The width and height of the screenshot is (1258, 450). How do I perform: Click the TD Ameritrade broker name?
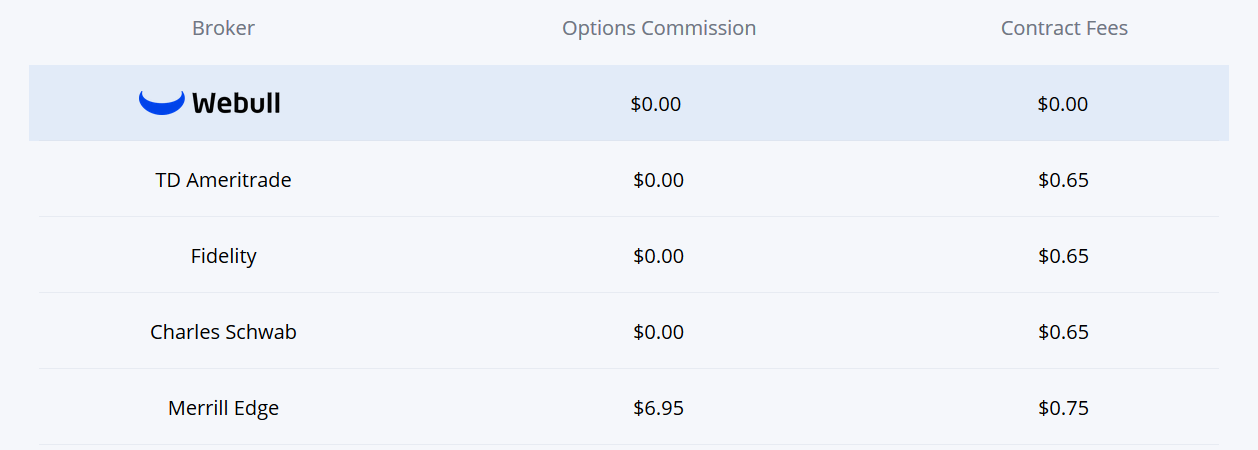coord(224,180)
